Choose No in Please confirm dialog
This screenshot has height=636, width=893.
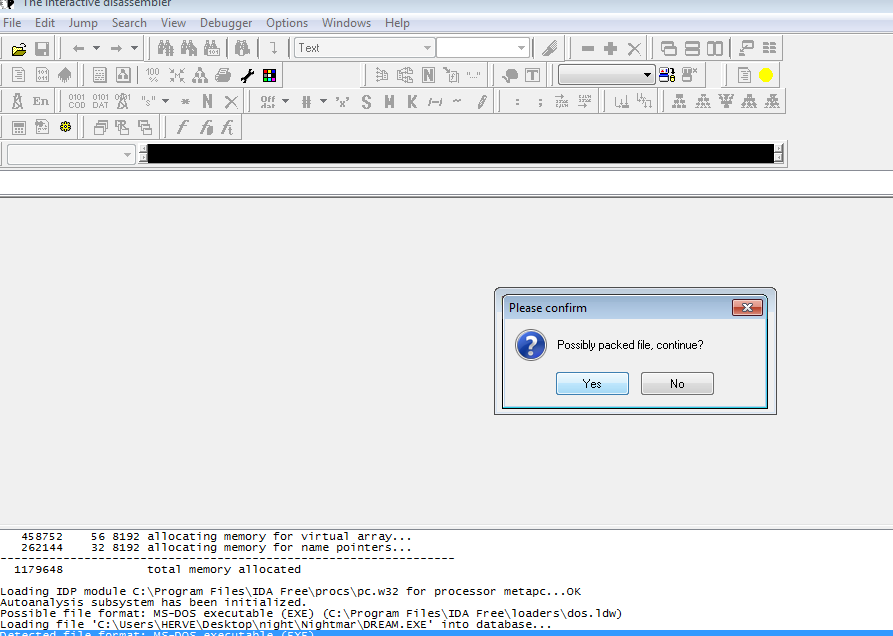[677, 384]
